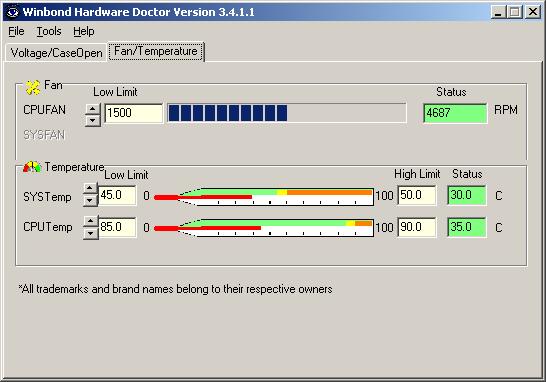Click the SYSTemp status value 30.0
Viewport: 546px width, 382px height.
[x=467, y=195]
